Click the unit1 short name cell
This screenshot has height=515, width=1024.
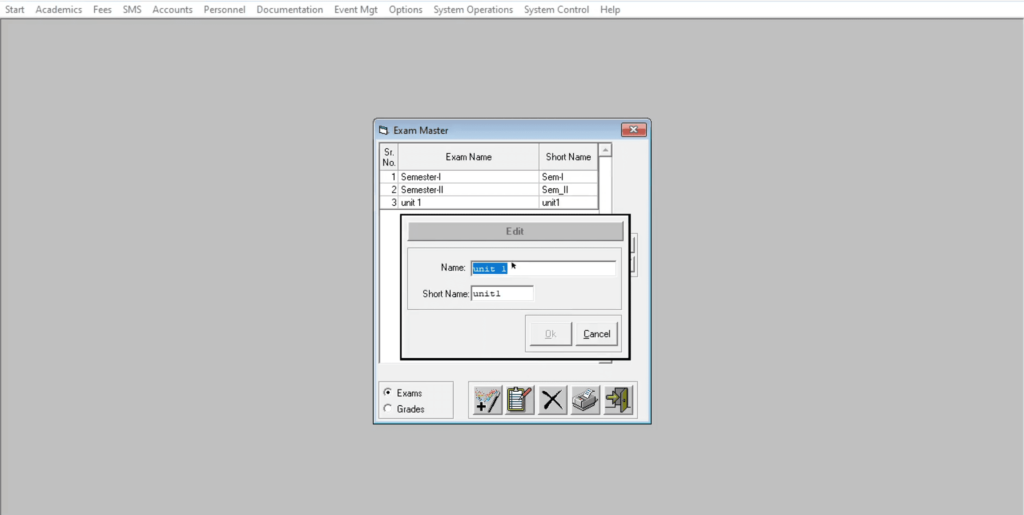568,203
